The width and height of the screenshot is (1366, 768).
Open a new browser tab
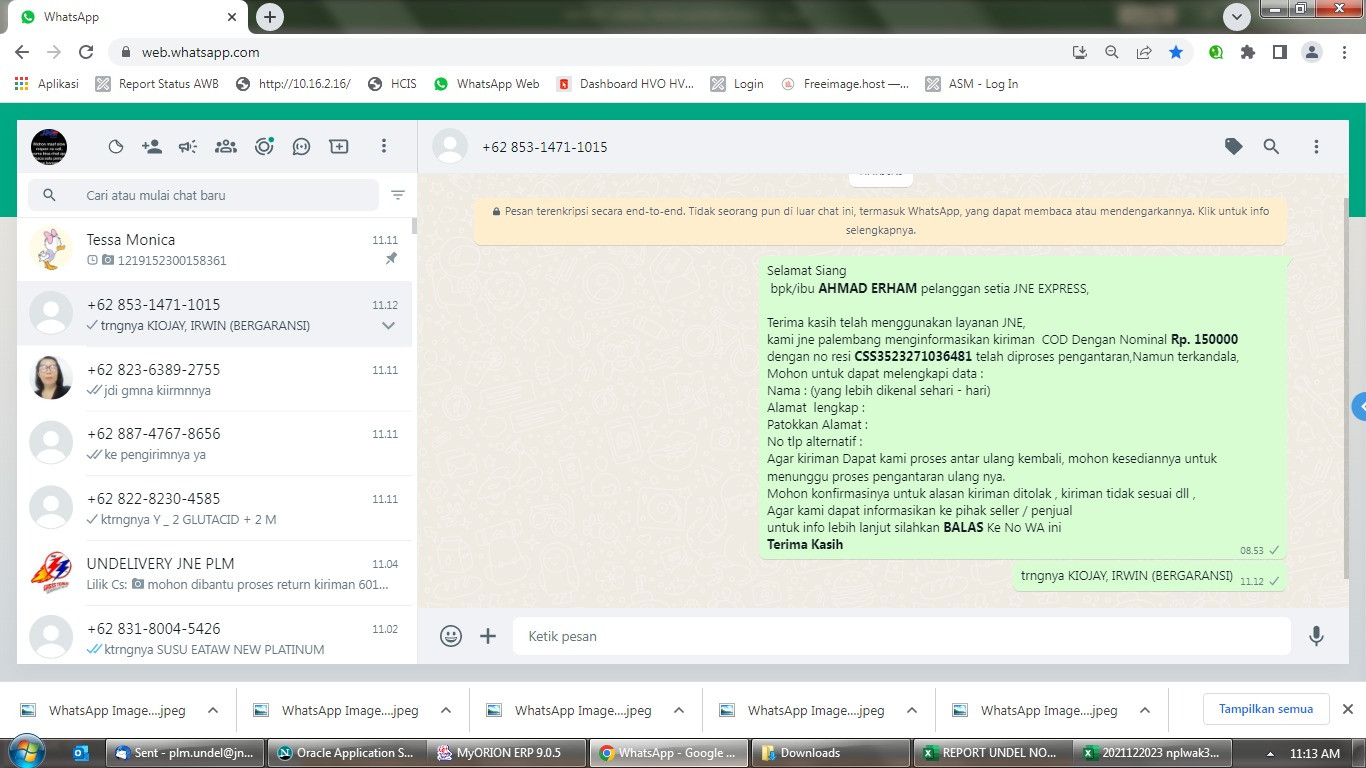tap(270, 17)
